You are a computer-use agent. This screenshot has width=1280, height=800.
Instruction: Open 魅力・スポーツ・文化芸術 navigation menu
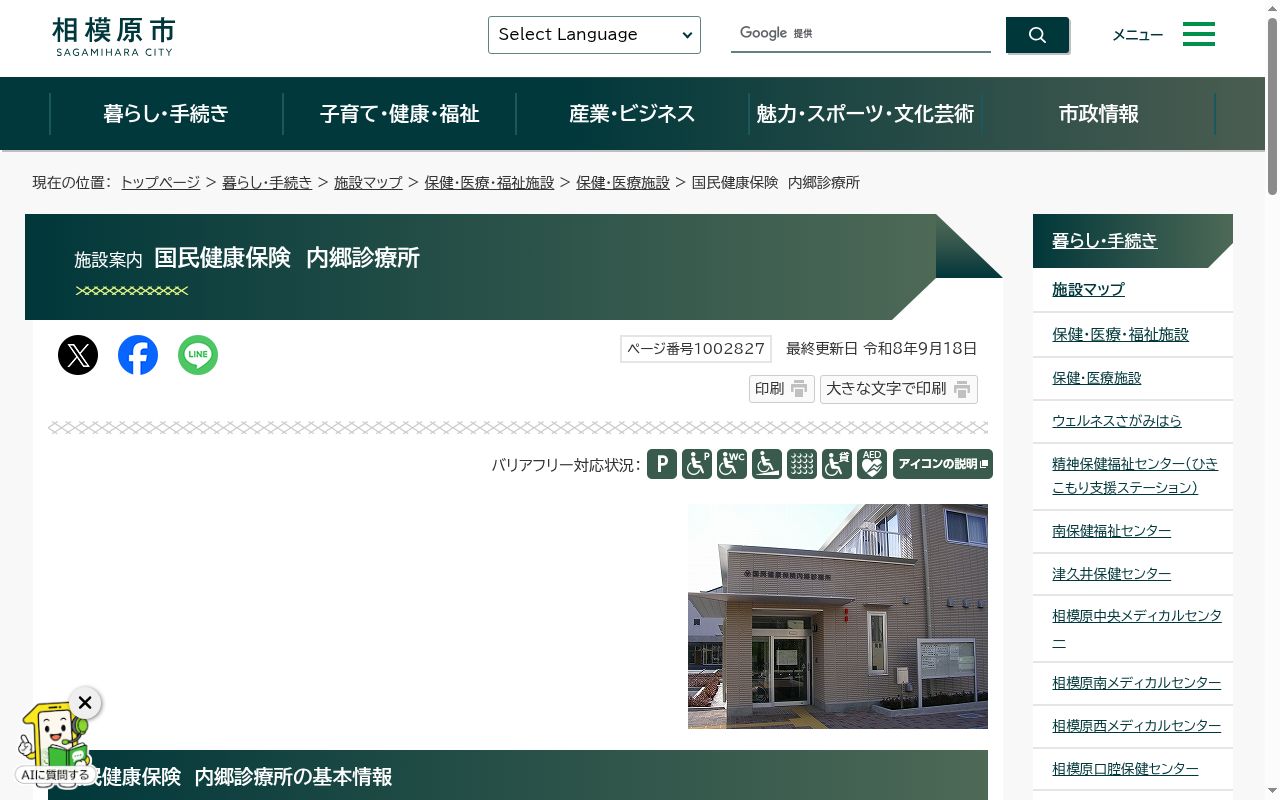[865, 114]
